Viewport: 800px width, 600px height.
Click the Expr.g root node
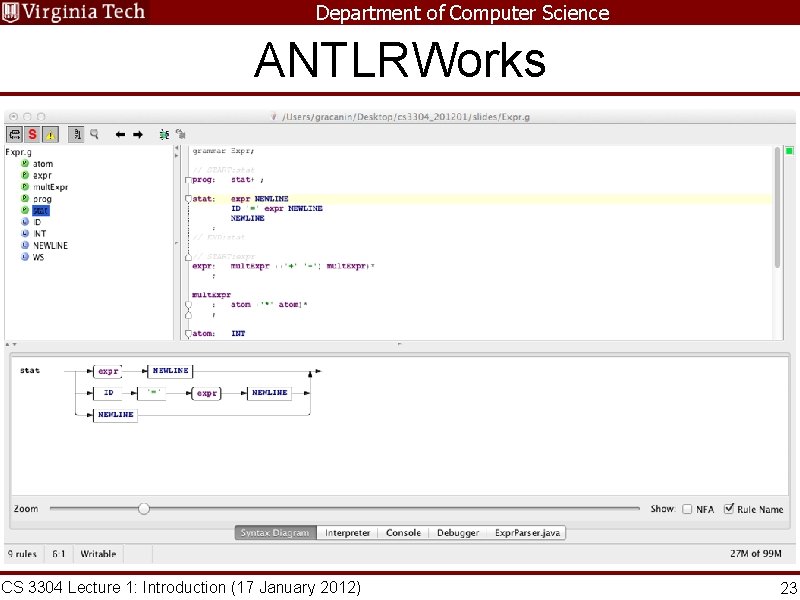click(18, 152)
